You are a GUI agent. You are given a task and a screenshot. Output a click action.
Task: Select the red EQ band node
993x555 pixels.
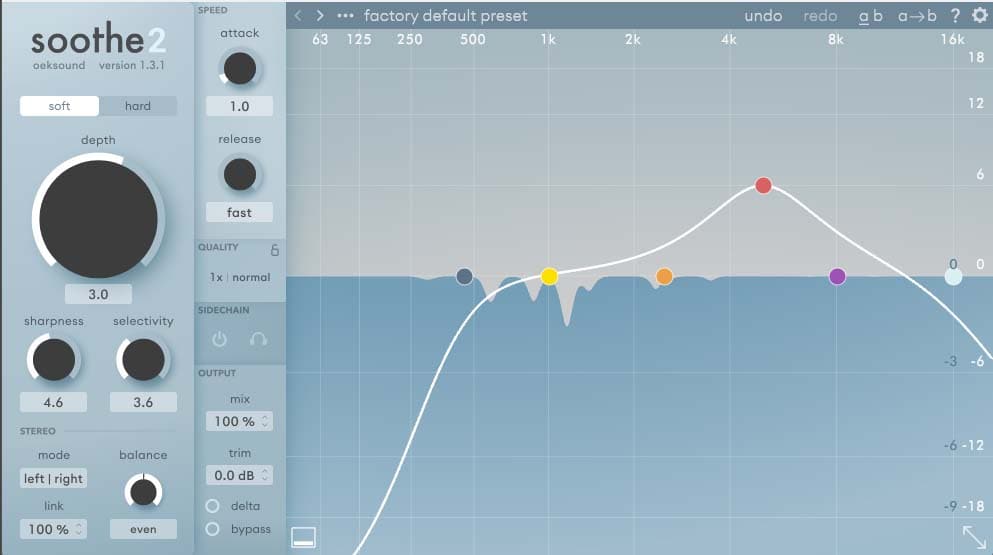[764, 185]
